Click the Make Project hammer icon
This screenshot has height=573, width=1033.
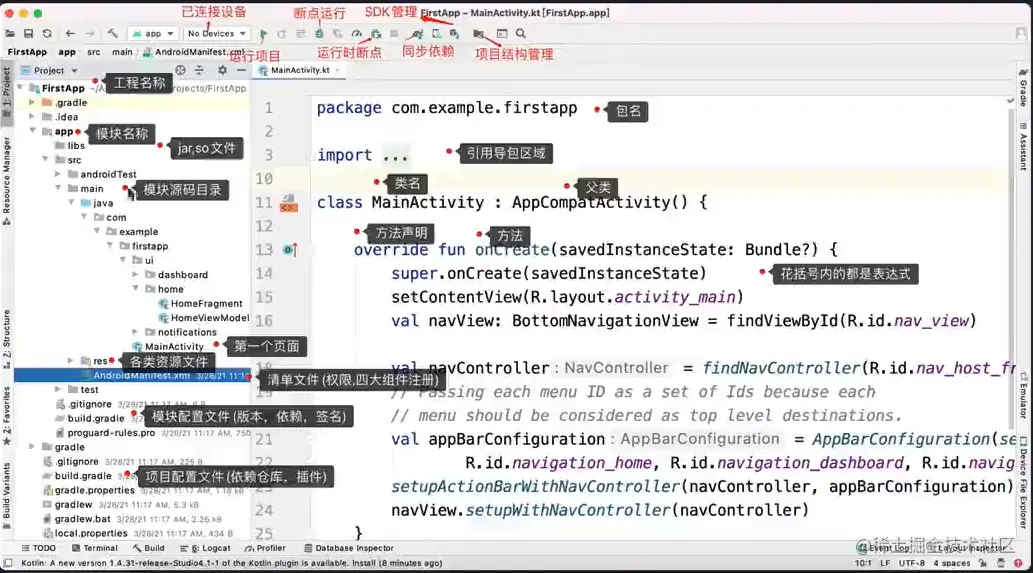(113, 34)
